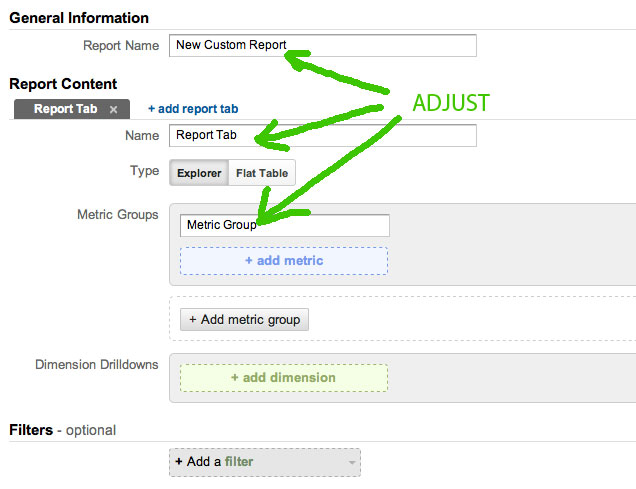Screen dimensions: 636x489
Task: Click the add metric placeholder
Action: click(284, 261)
